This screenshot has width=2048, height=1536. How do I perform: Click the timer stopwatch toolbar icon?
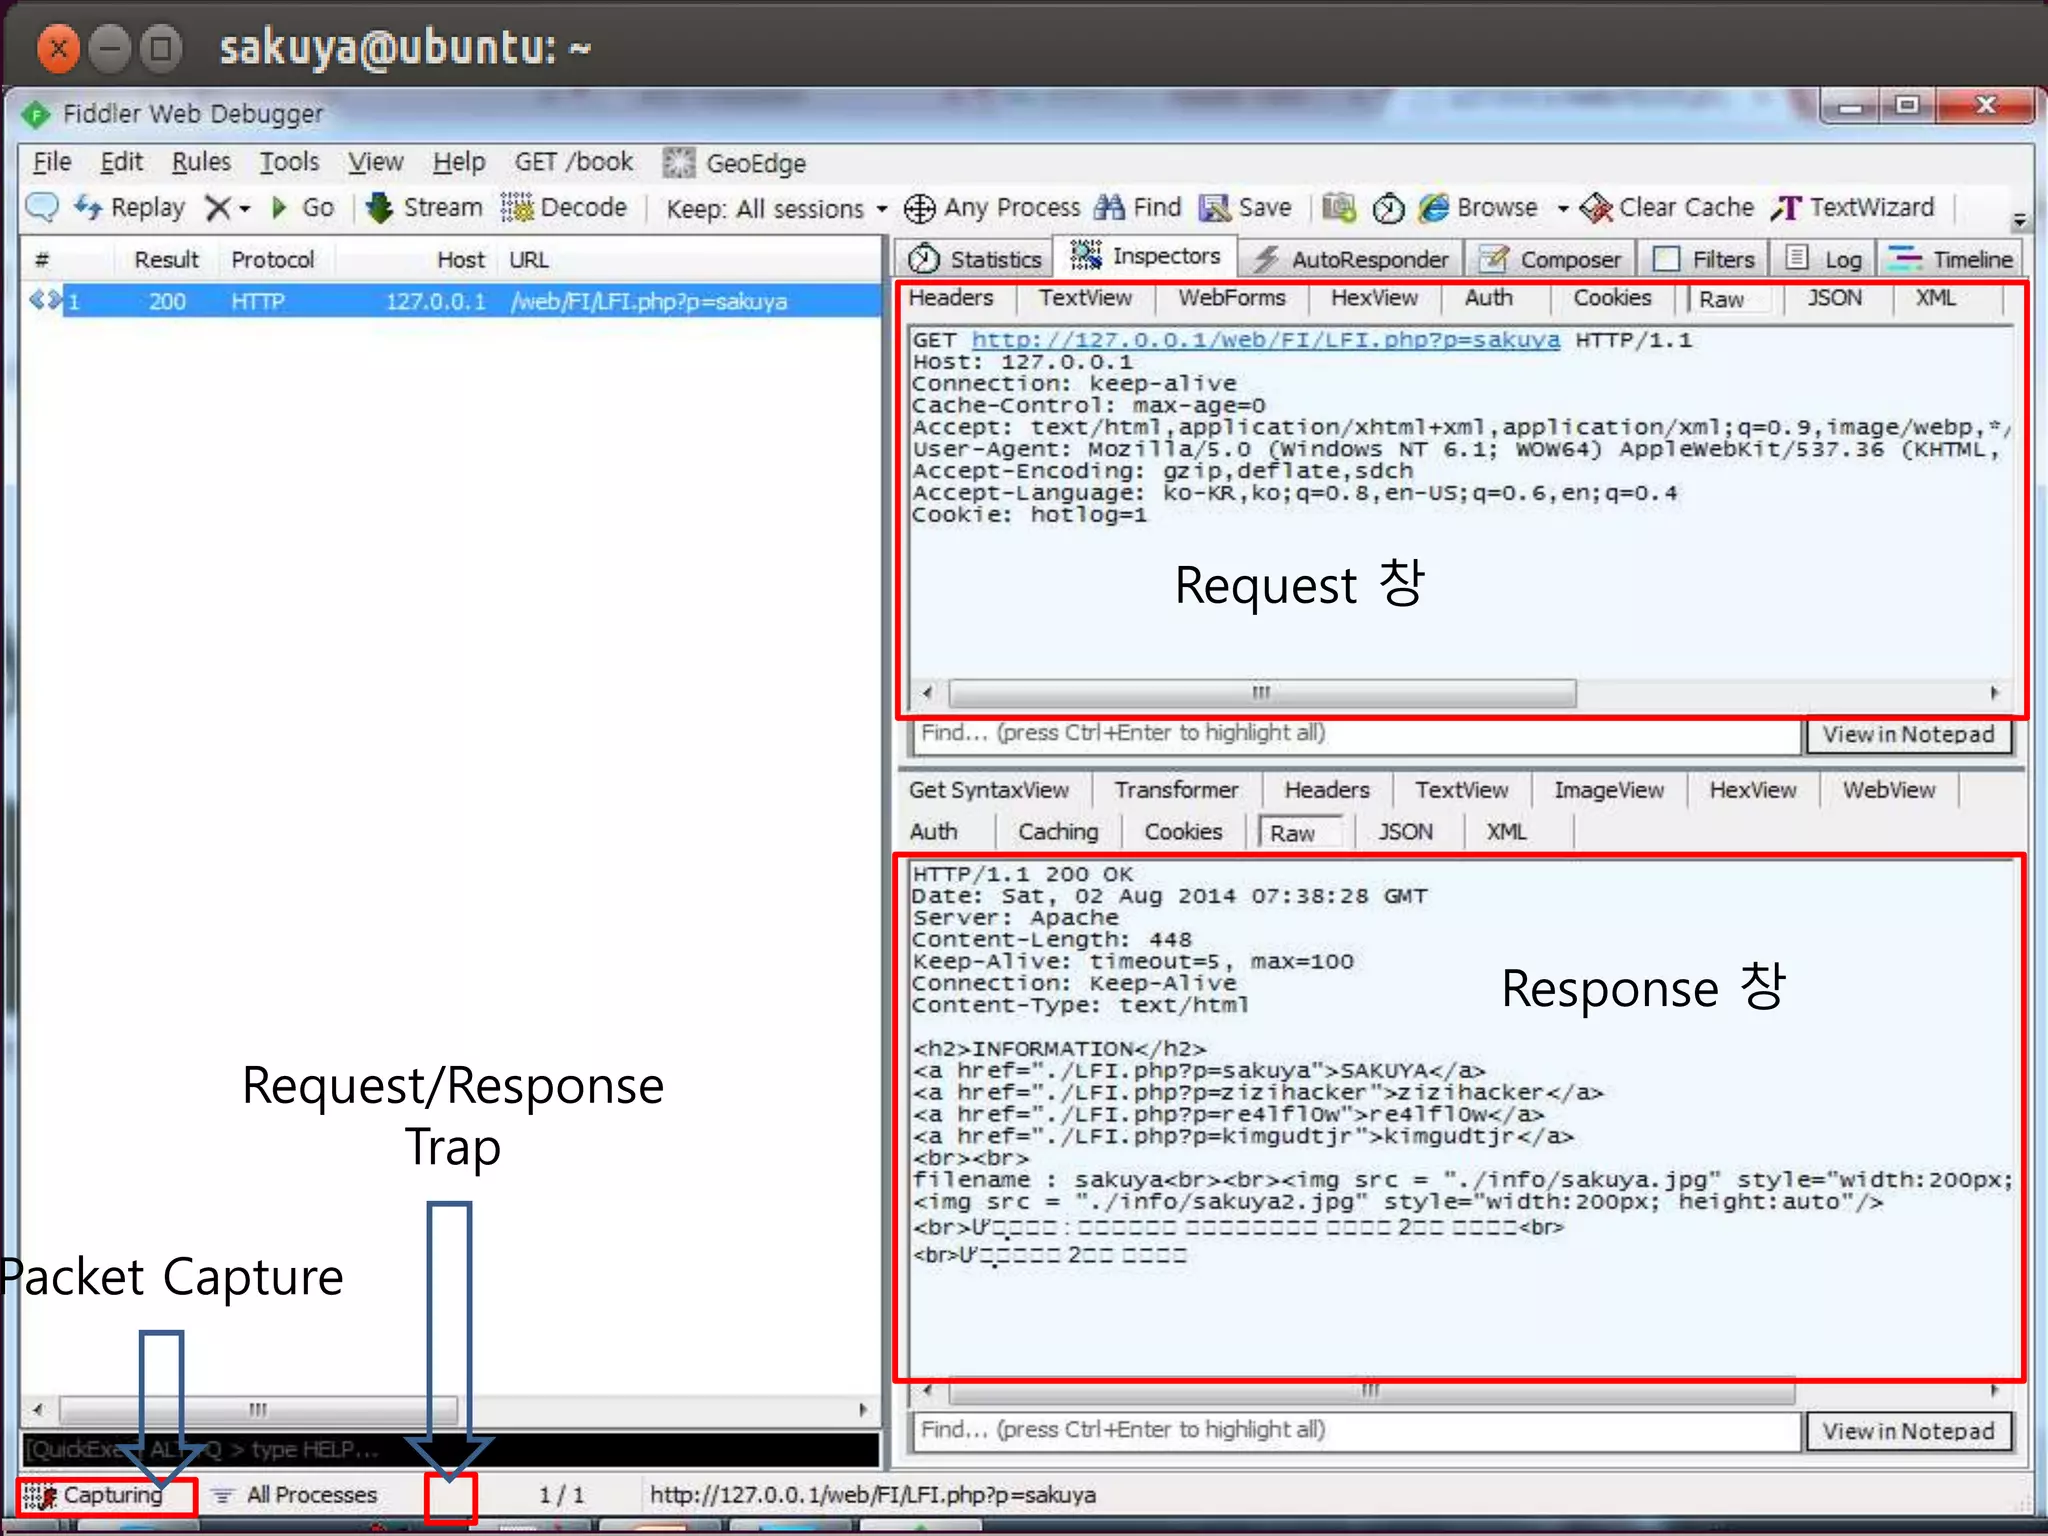(x=1388, y=208)
